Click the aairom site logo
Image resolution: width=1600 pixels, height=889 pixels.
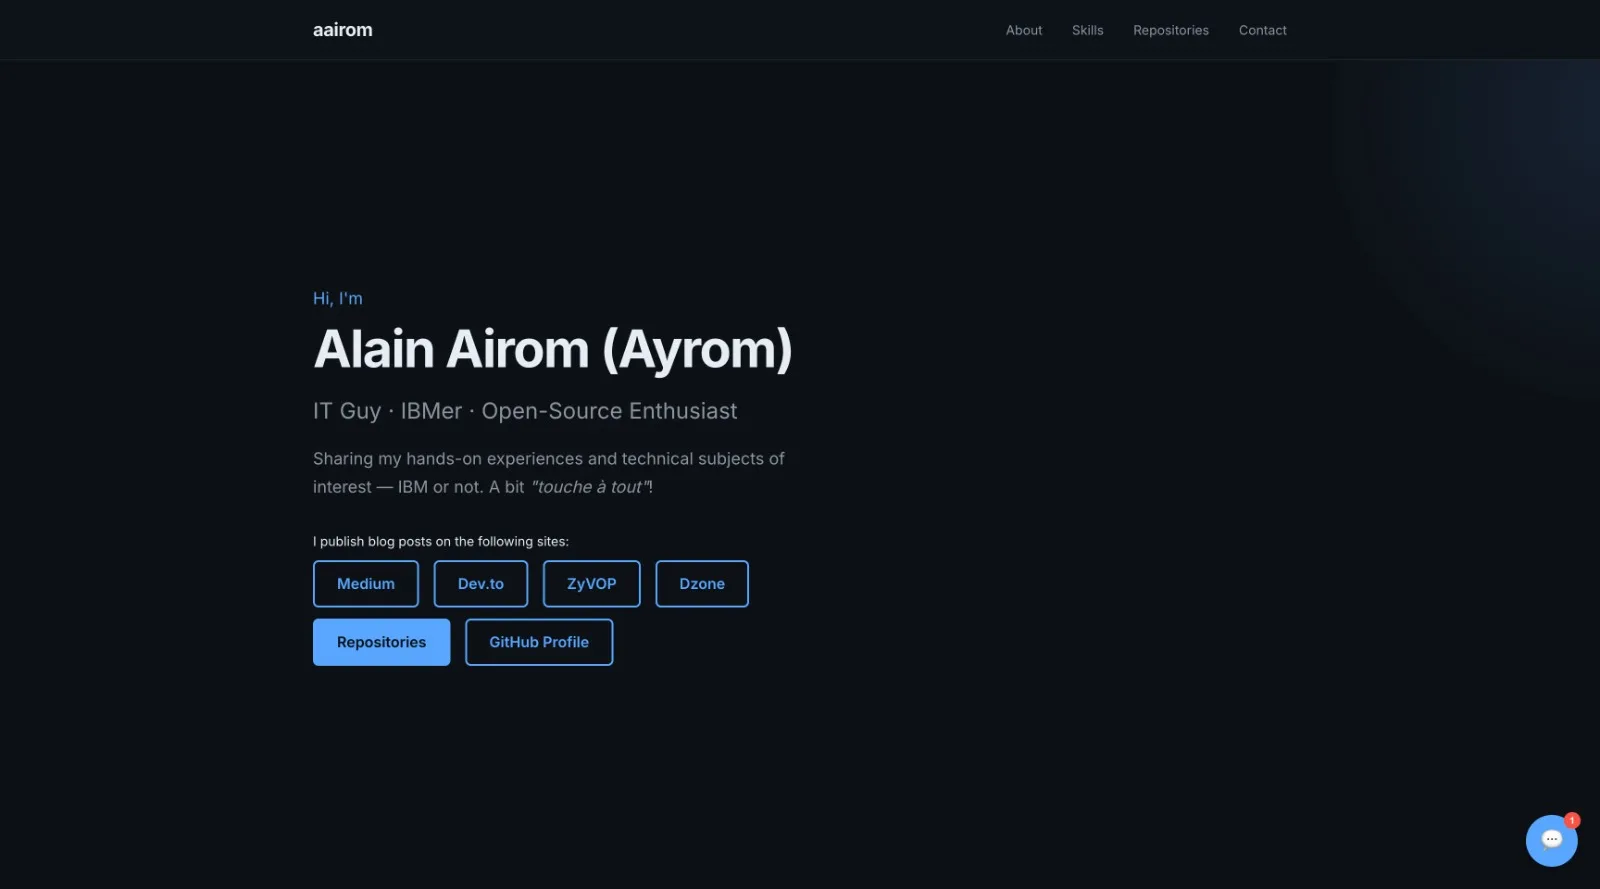point(343,30)
